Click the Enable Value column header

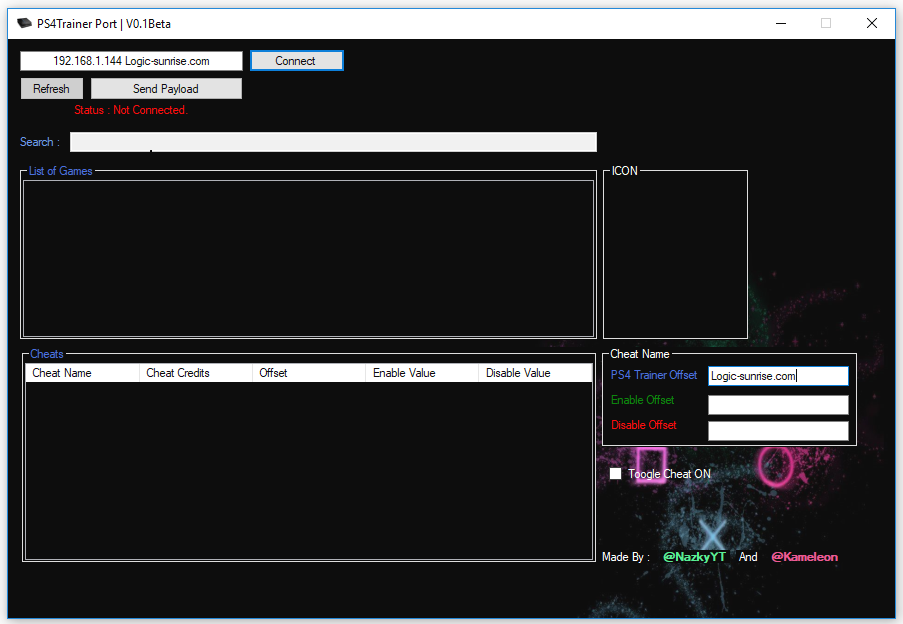tap(422, 373)
